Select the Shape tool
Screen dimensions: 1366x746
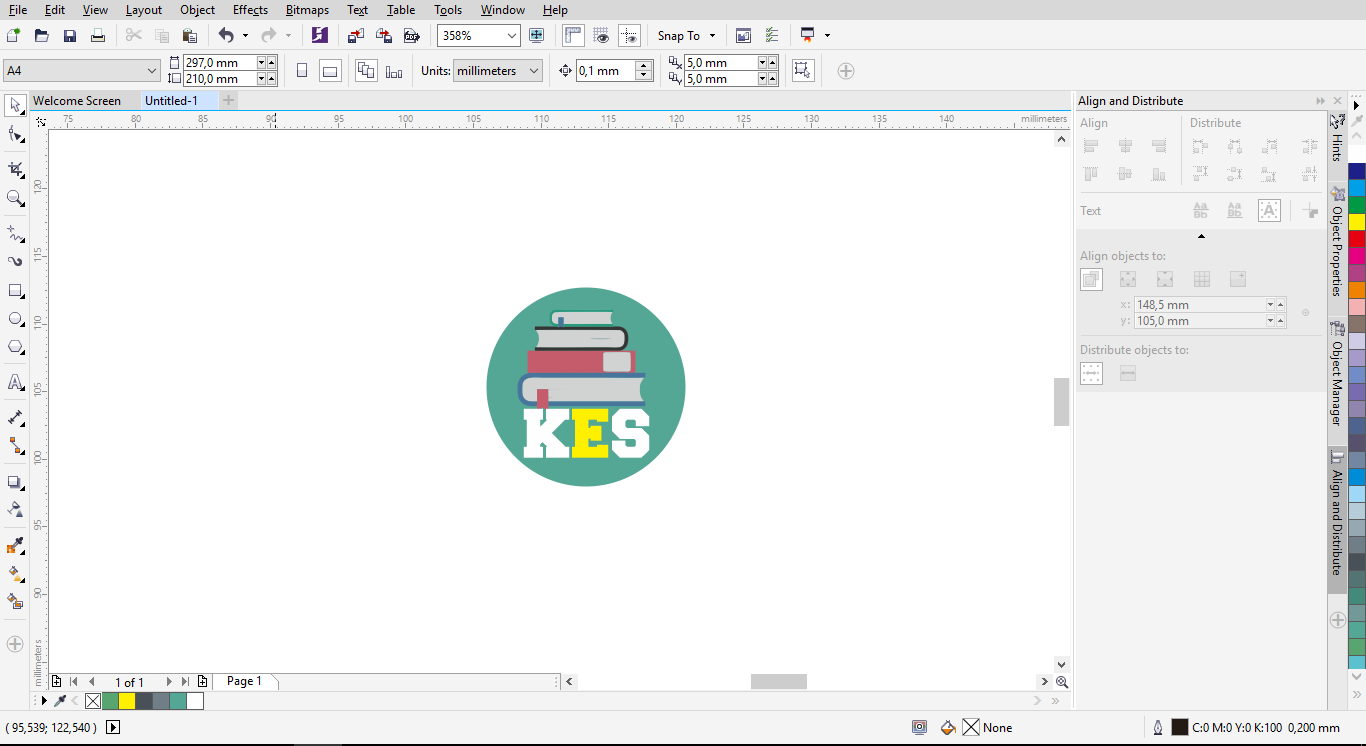point(15,135)
